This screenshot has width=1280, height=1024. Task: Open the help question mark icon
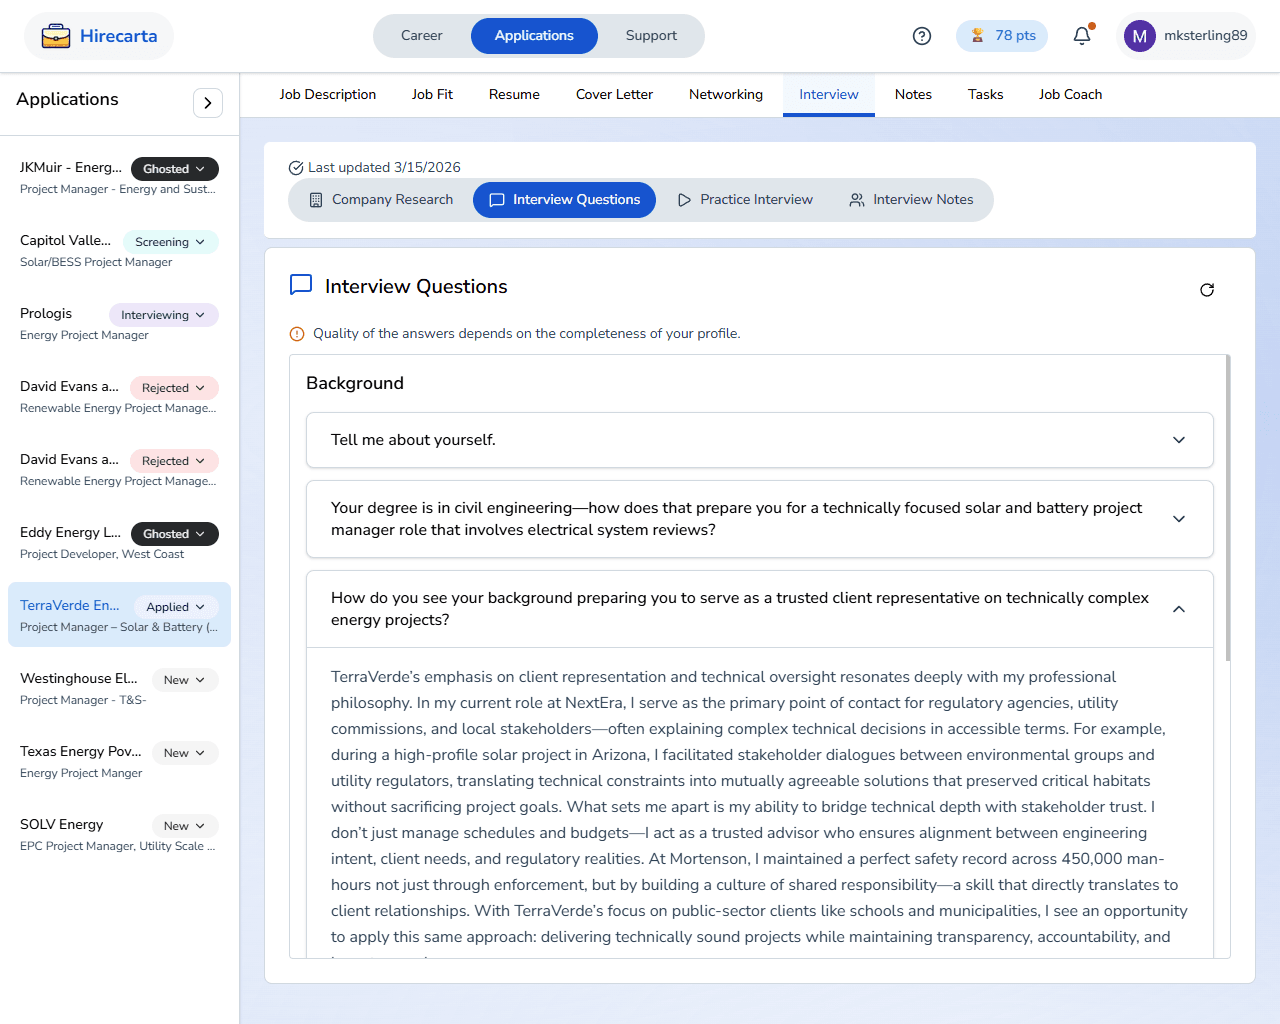[x=922, y=36]
